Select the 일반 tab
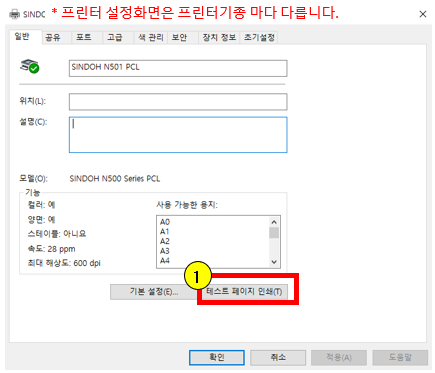This screenshot has height=373, width=435. (x=25, y=37)
